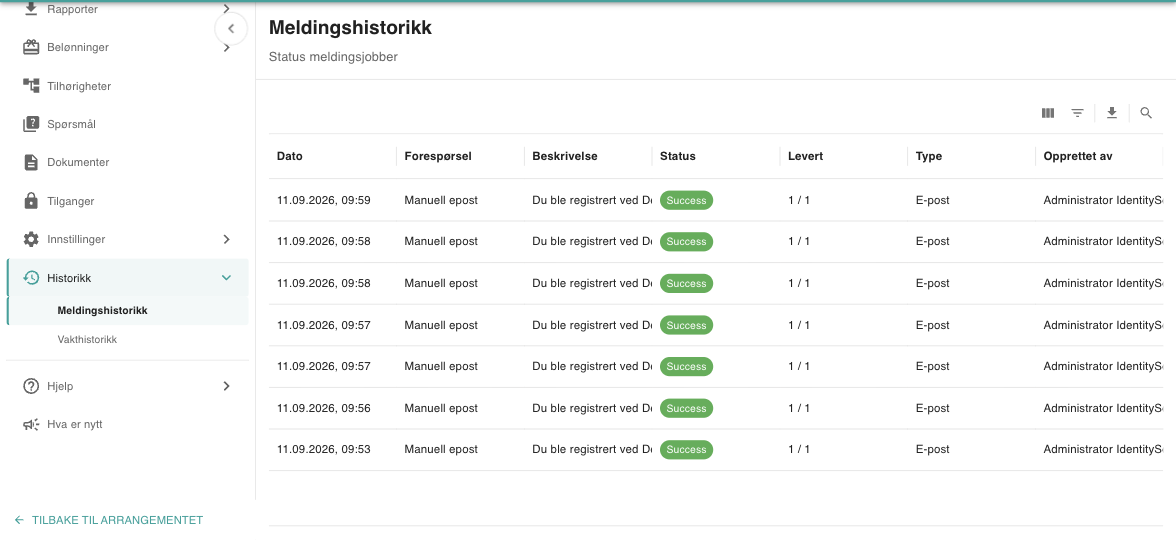The width and height of the screenshot is (1176, 540).
Task: Open the column visibility selector icon
Action: [x=1048, y=113]
